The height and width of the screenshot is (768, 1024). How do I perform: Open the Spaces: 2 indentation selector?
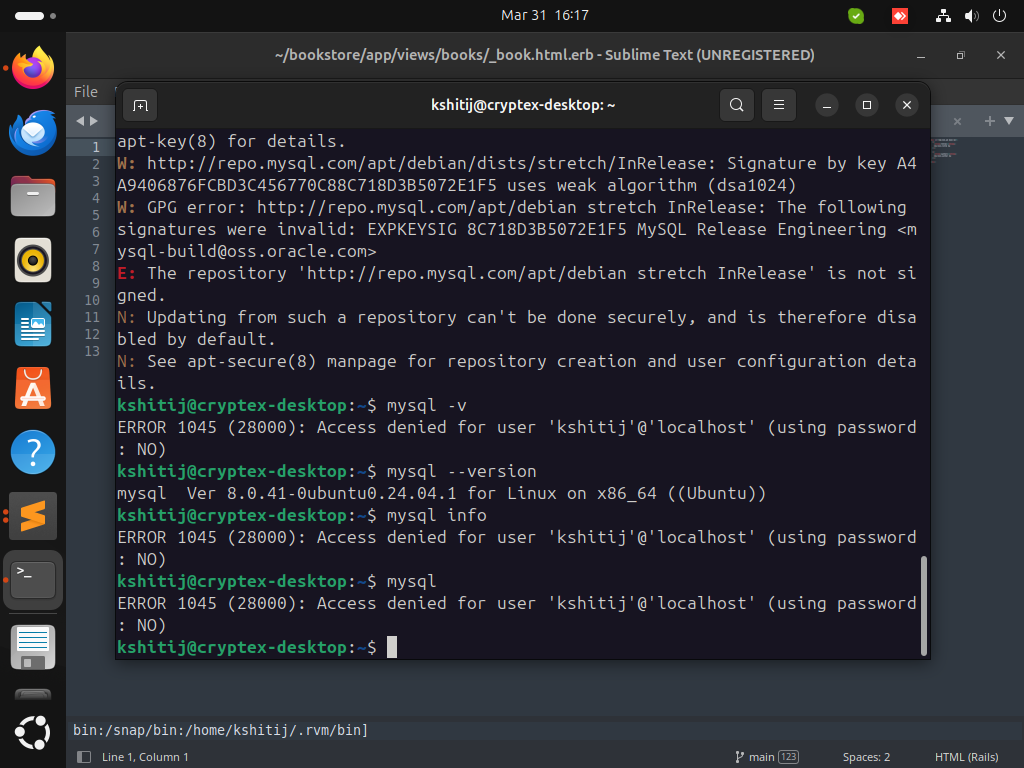pyautogui.click(x=866, y=757)
